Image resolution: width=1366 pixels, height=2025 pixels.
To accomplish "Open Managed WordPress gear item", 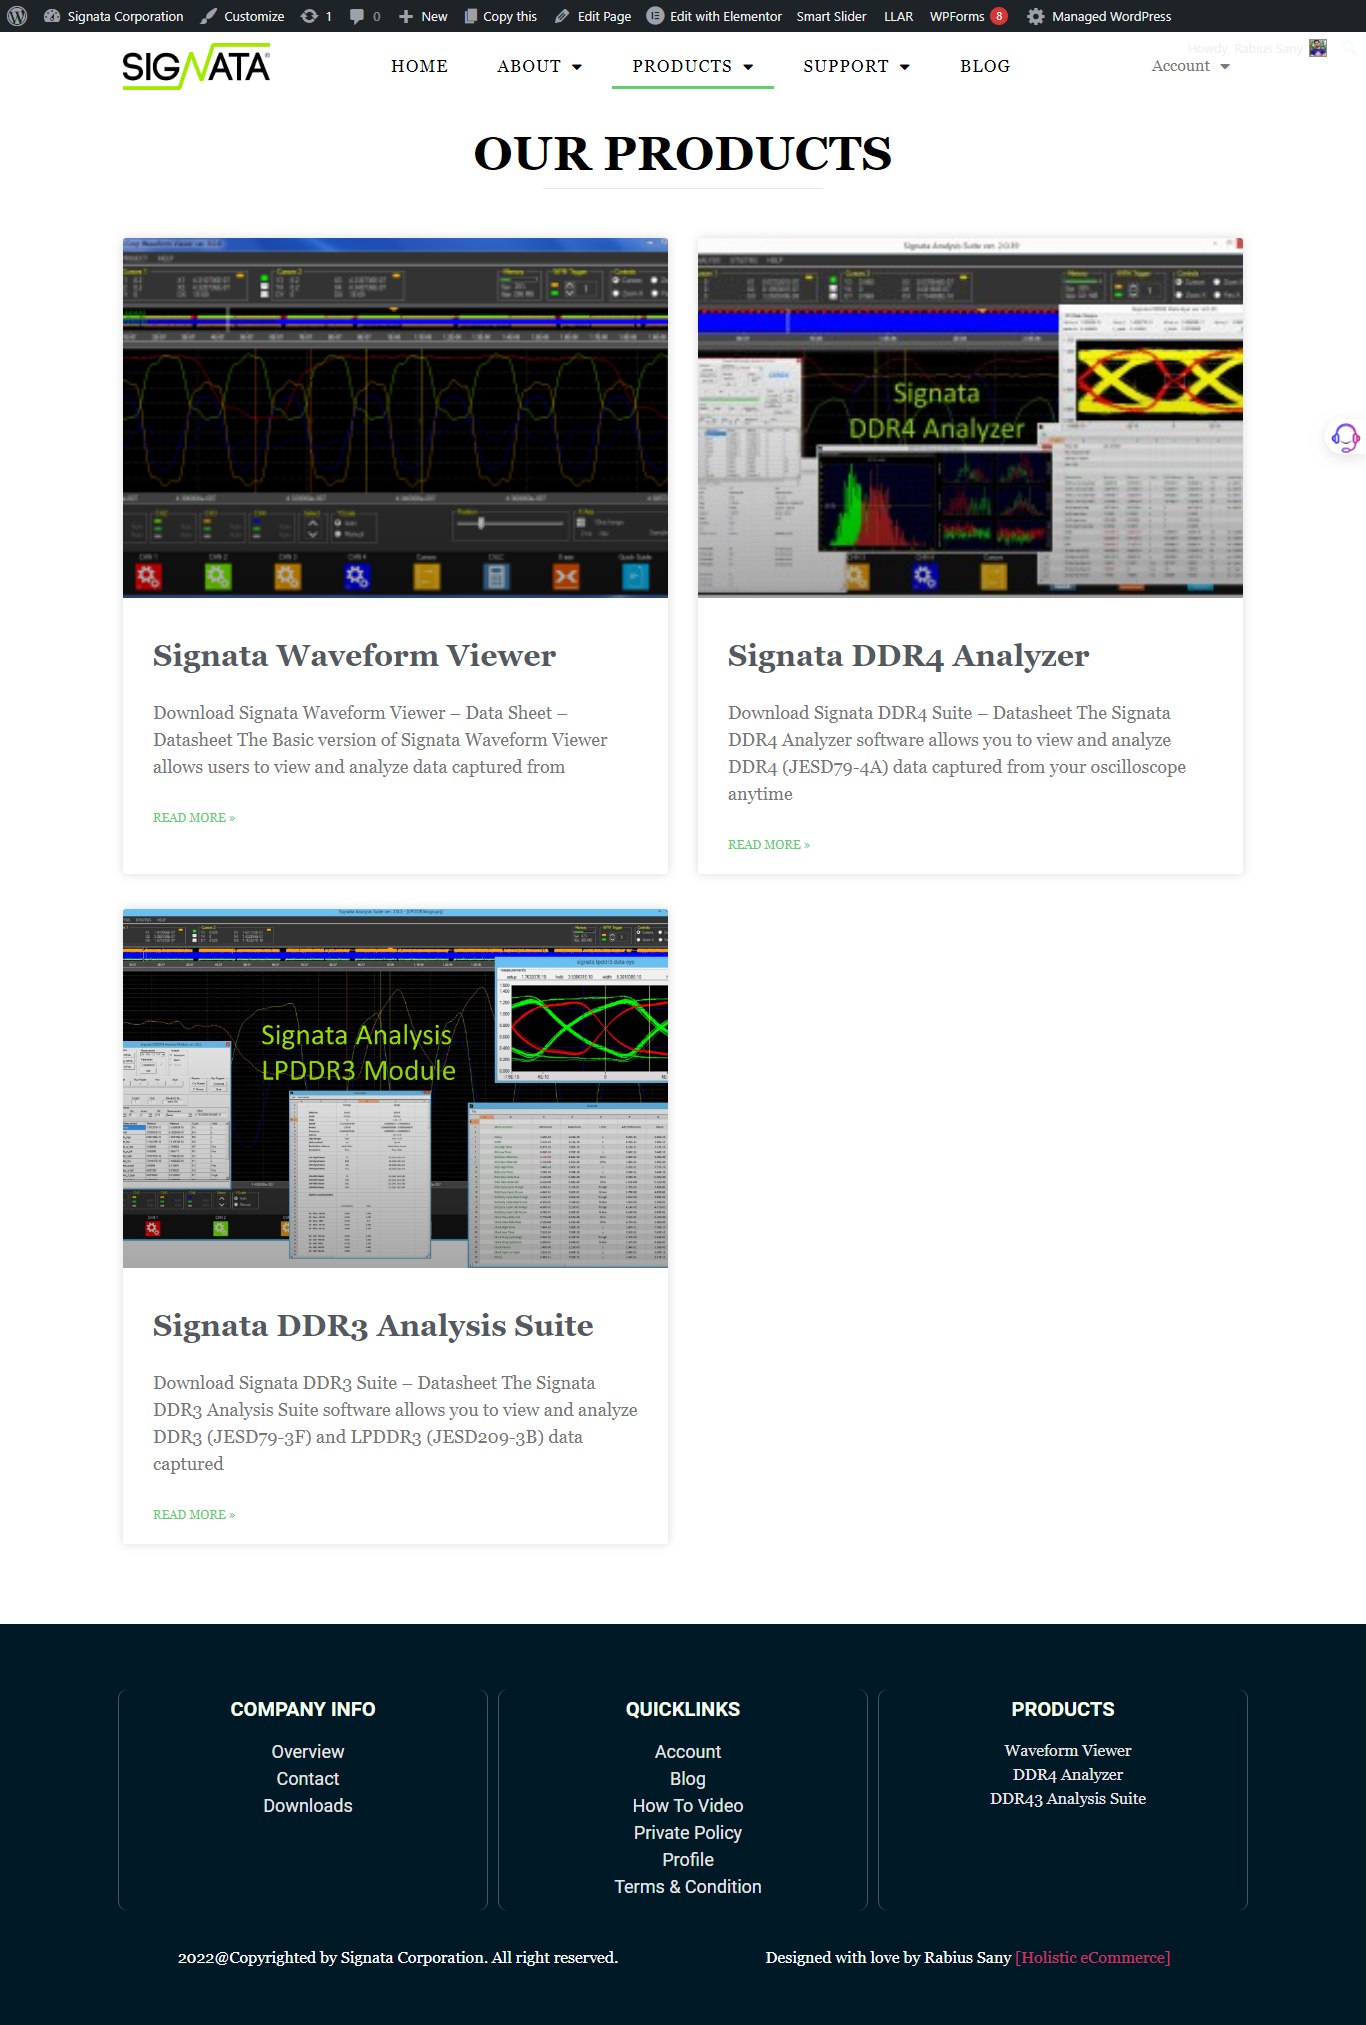I will [x=1099, y=16].
